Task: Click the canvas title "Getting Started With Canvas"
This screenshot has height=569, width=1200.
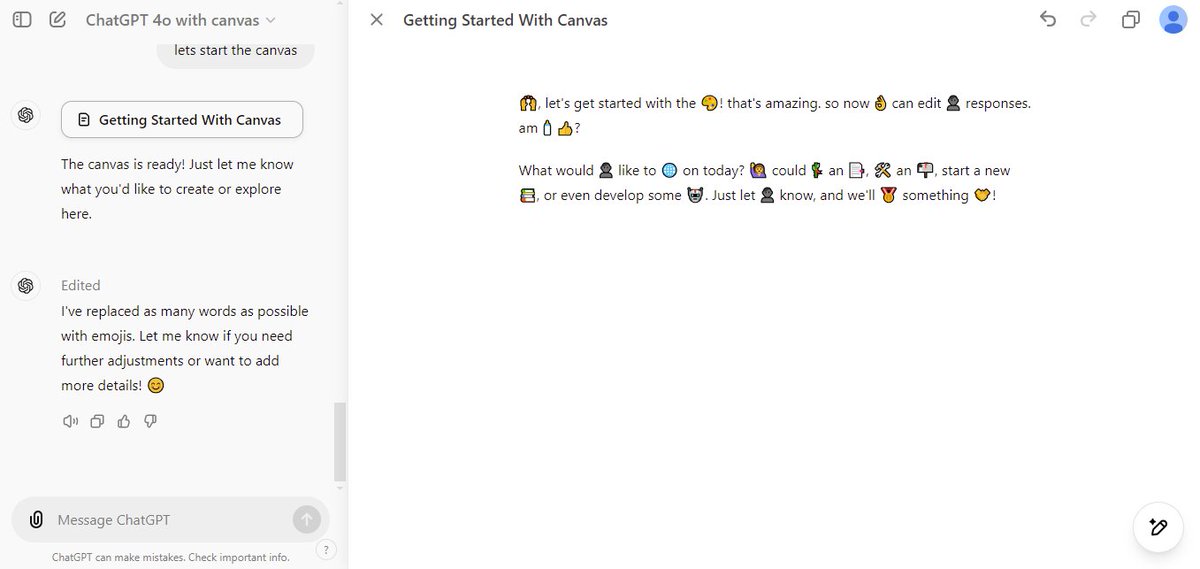Action: pyautogui.click(x=505, y=20)
